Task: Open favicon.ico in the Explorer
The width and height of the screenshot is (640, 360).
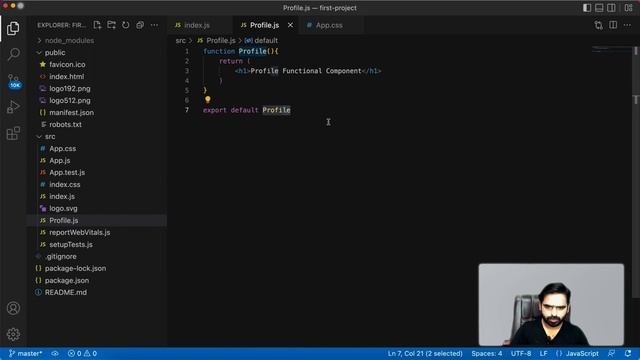Action: (x=97, y=64)
